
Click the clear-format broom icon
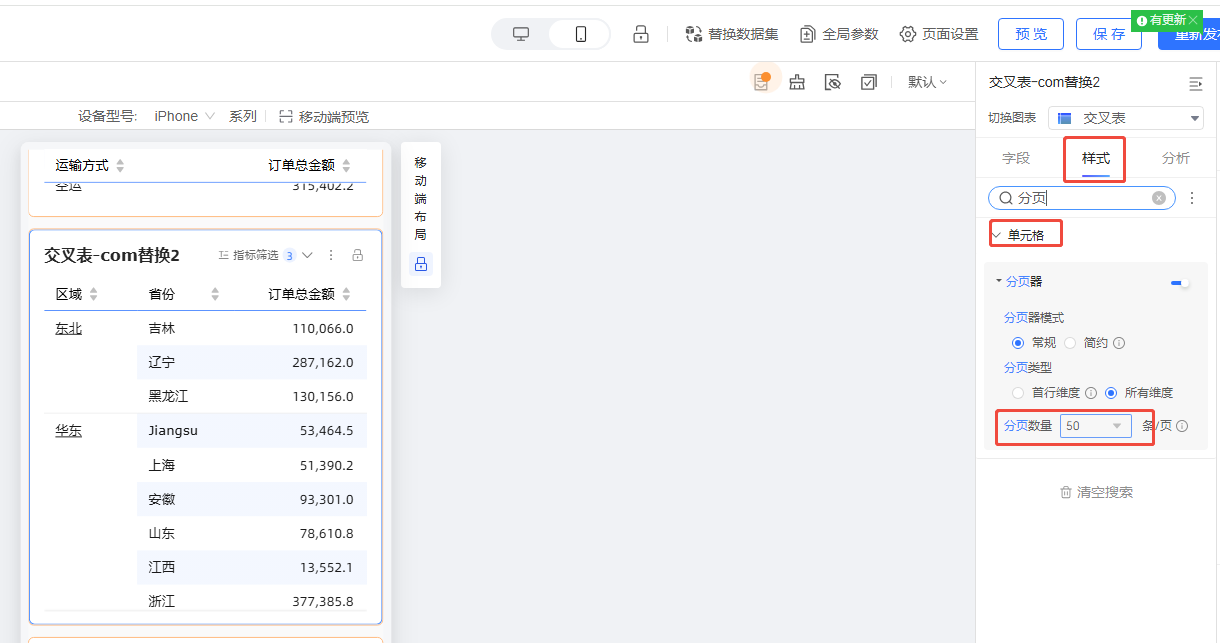coord(797,82)
